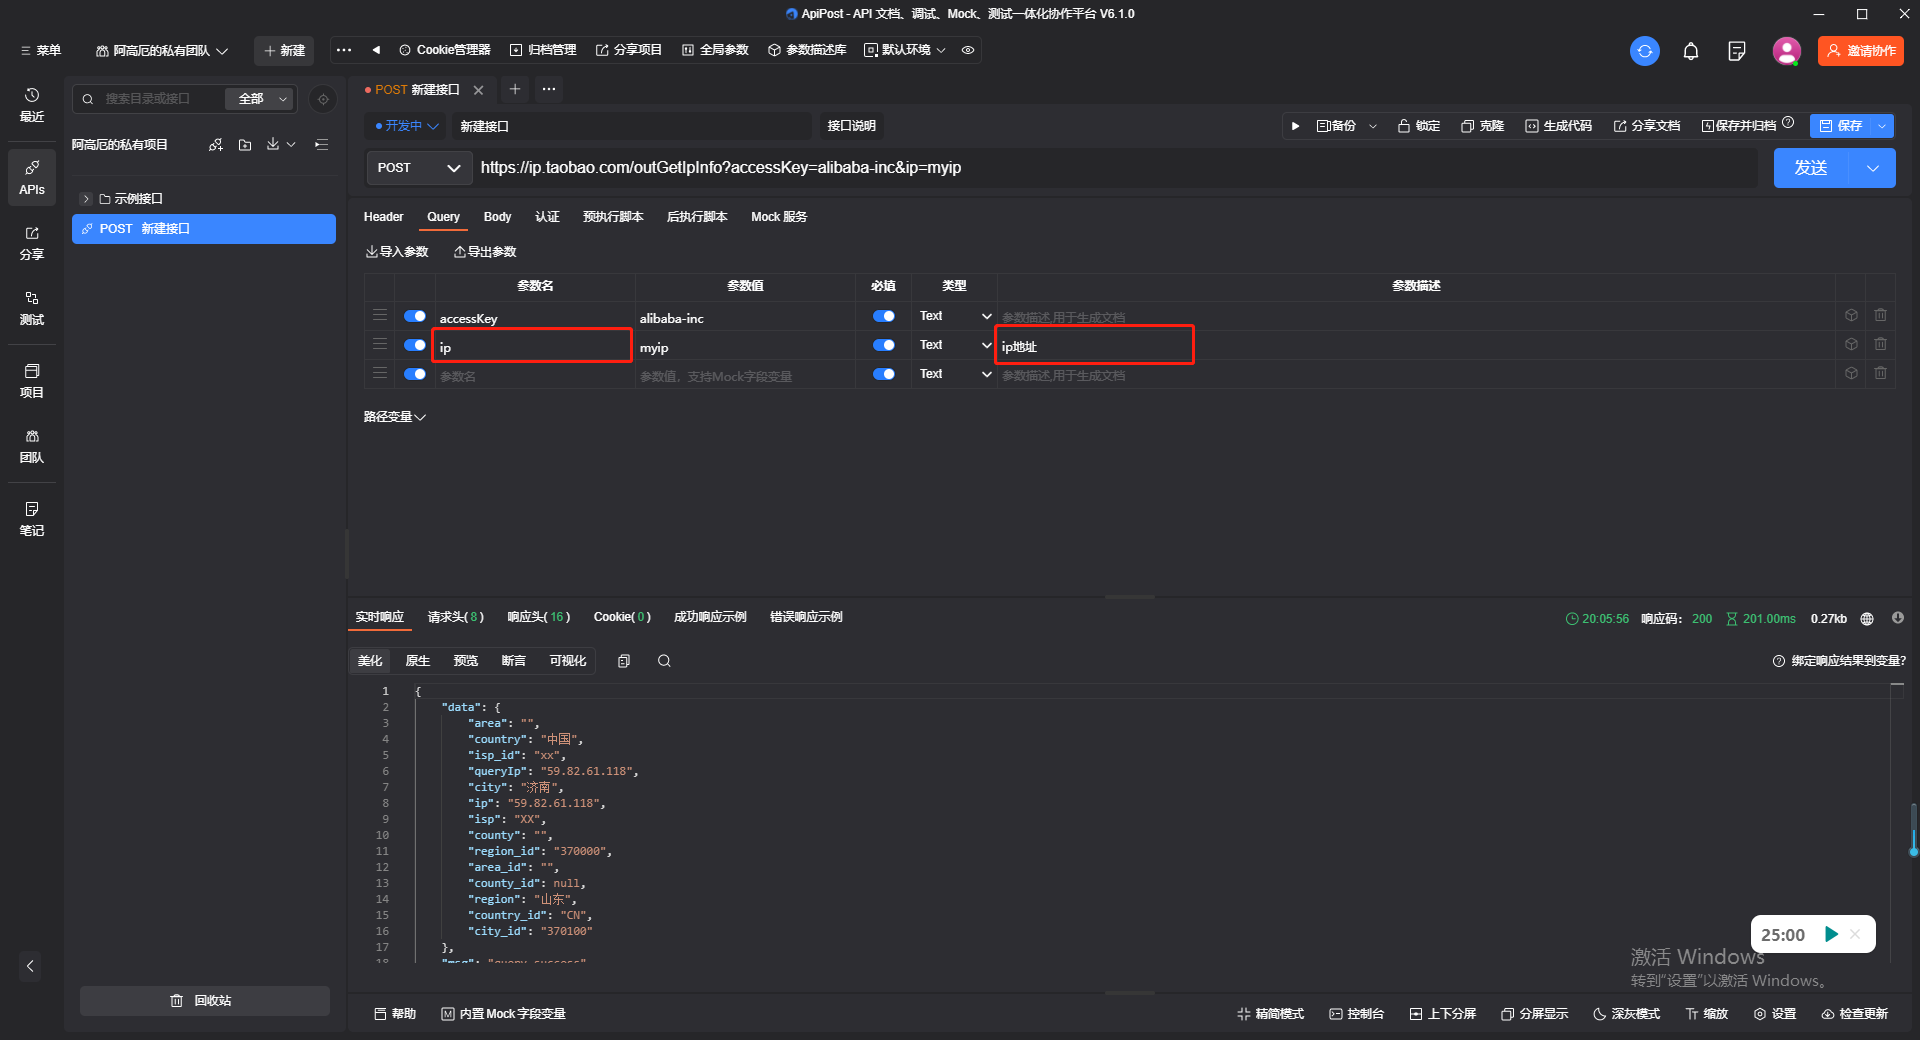The width and height of the screenshot is (1920, 1040).
Task: Open the 分享 sidebar section
Action: coord(32,243)
